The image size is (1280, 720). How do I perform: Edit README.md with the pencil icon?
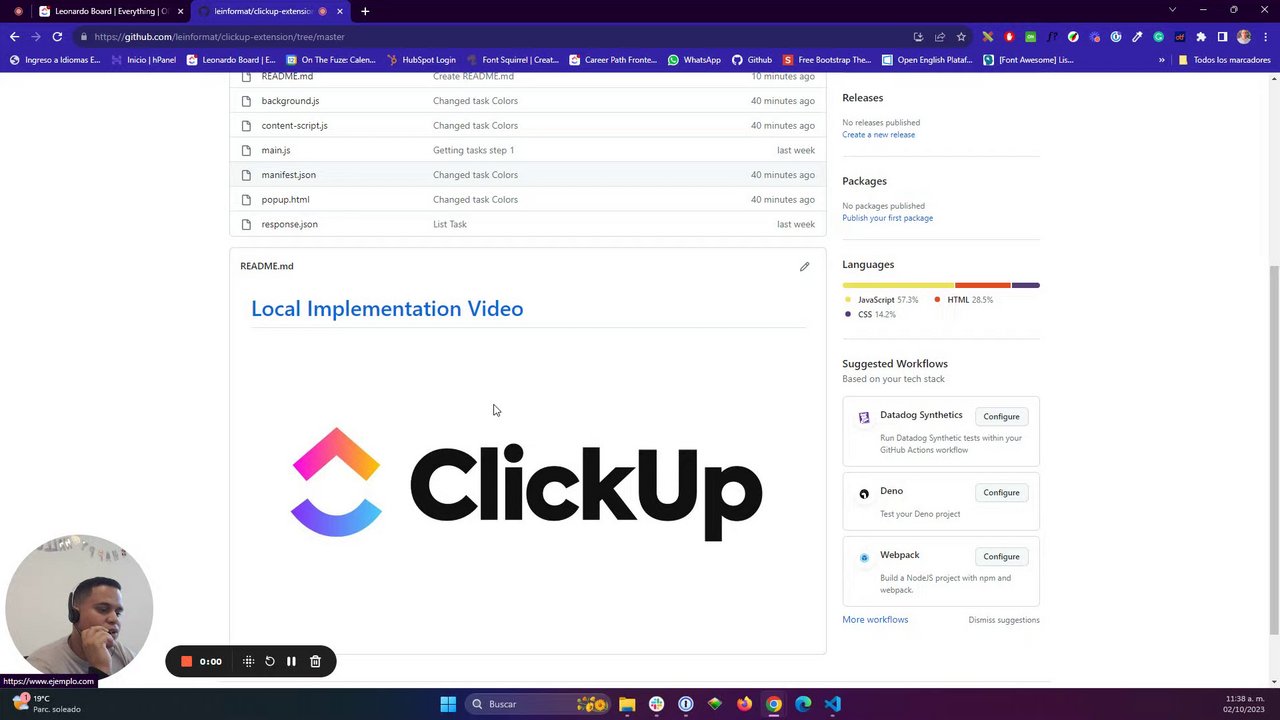(804, 267)
